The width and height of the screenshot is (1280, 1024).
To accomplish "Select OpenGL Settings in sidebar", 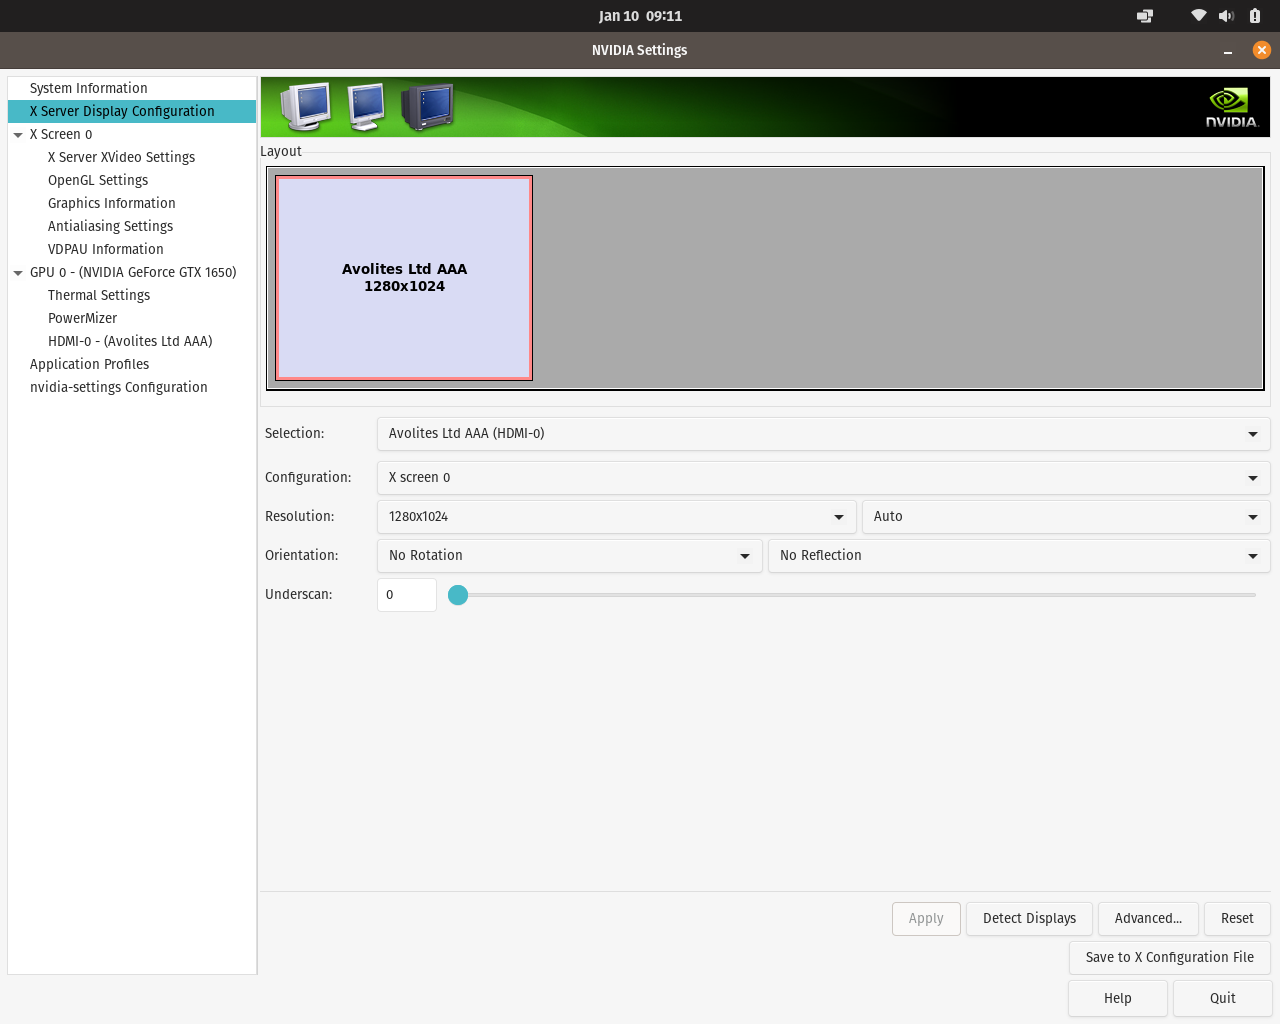I will coord(98,180).
